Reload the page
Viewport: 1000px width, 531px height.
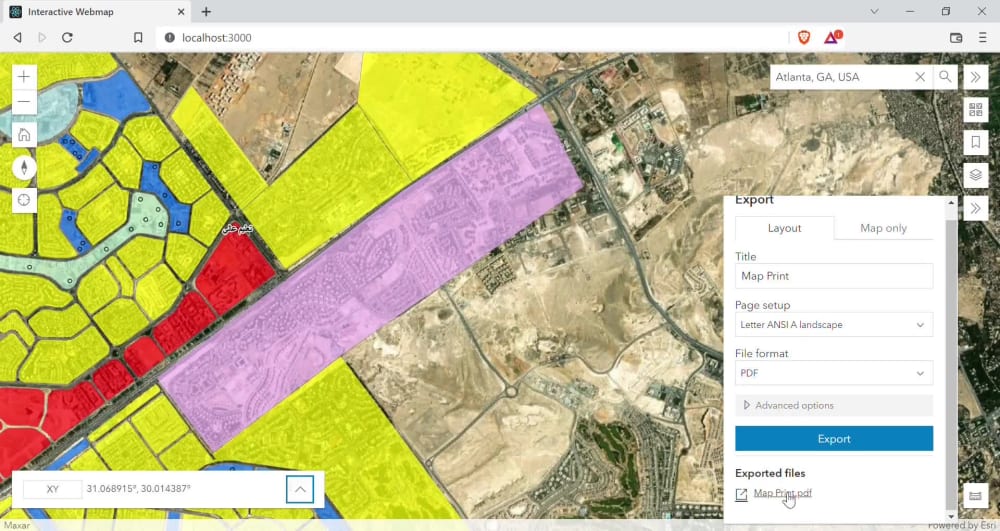click(67, 38)
